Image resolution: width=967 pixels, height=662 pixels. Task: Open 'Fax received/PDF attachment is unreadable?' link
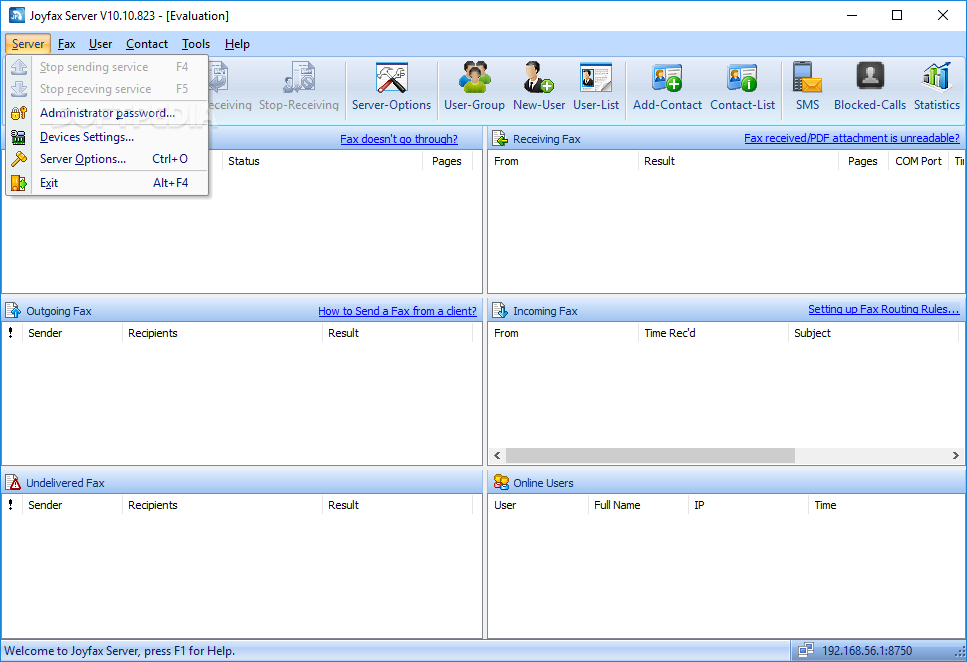[x=852, y=138]
